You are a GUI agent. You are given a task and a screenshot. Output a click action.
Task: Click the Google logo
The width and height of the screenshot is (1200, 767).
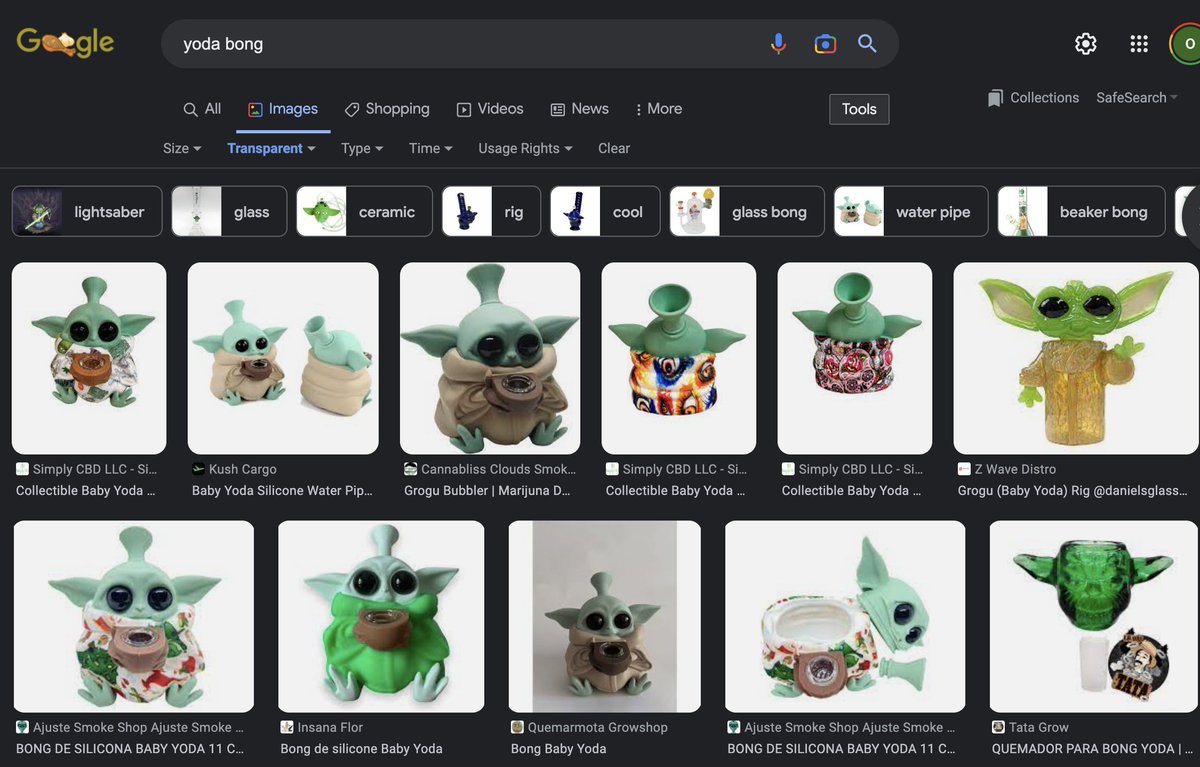point(66,42)
